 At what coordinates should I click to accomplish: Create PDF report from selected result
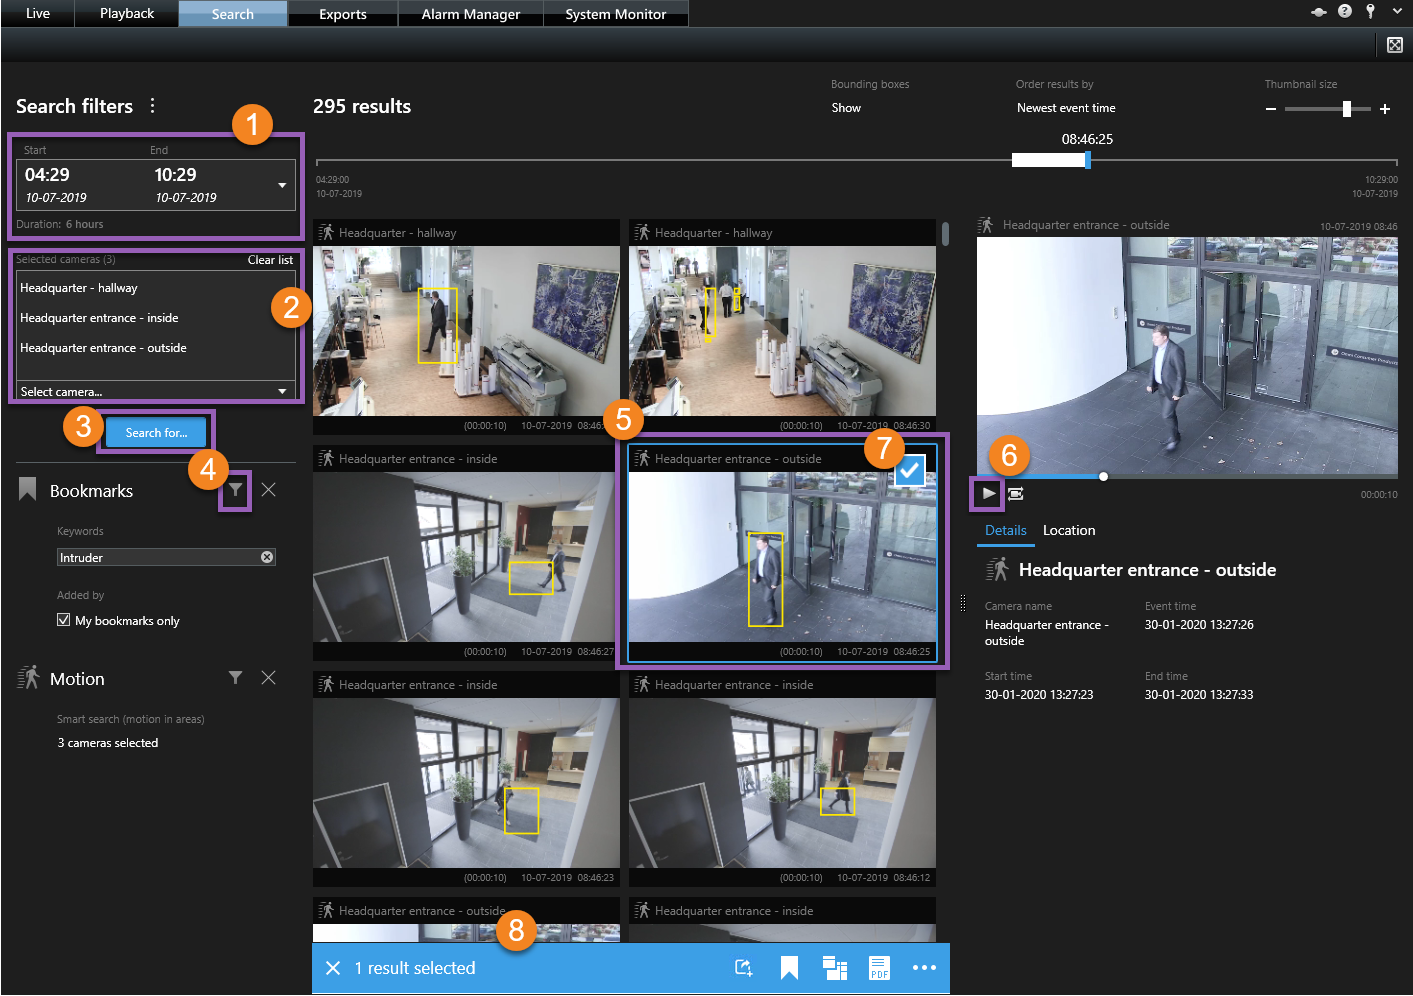tap(879, 968)
